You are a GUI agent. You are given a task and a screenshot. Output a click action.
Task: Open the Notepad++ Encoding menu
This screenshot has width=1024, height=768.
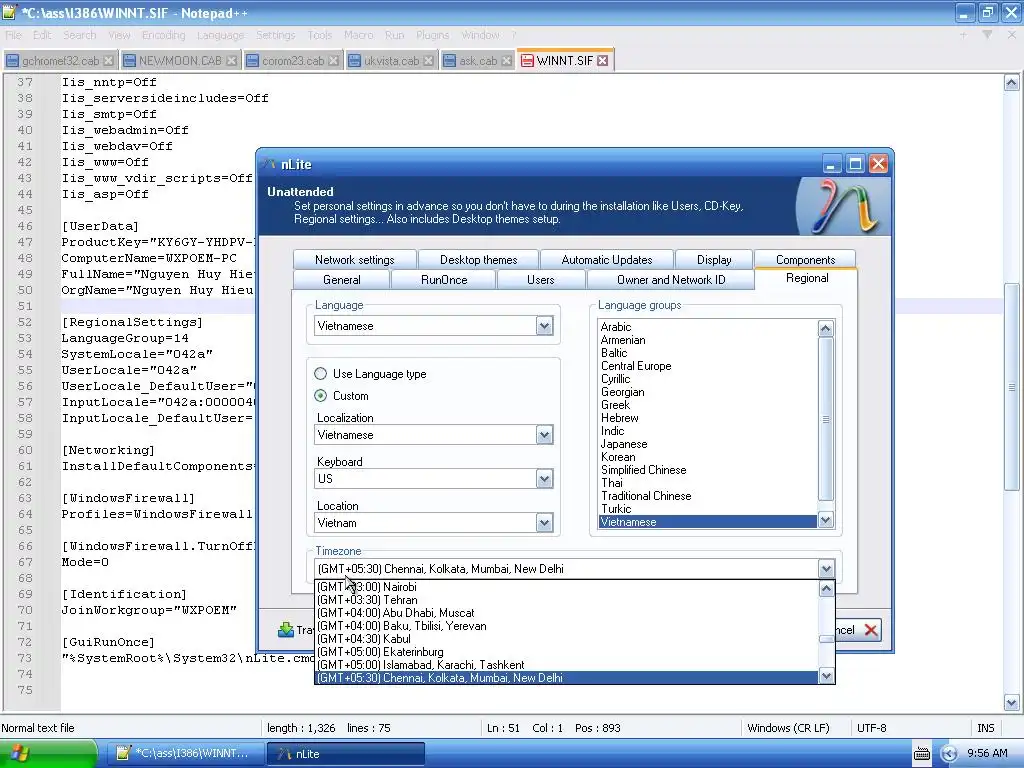[163, 35]
